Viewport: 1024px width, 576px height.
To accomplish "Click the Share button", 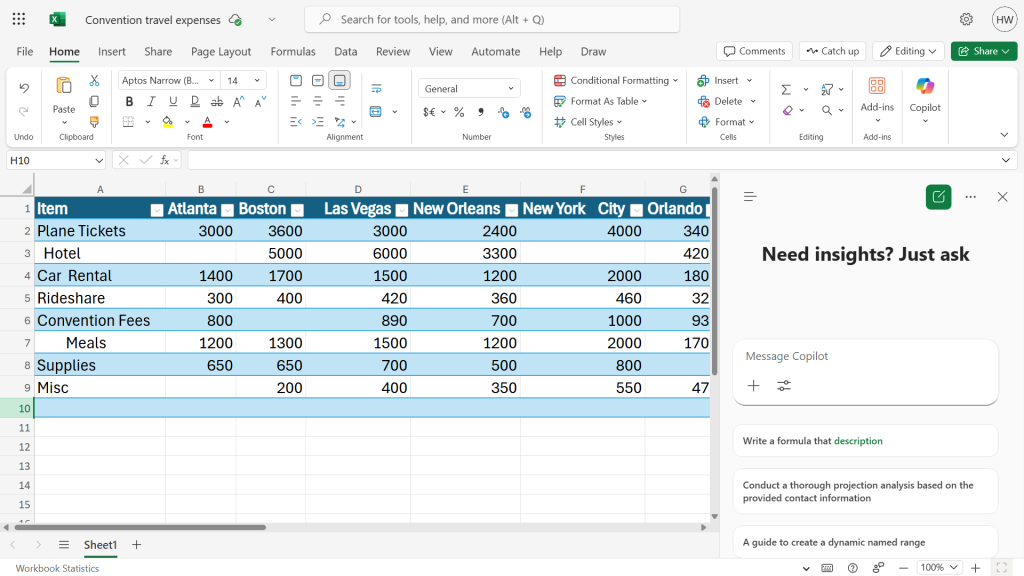I will tap(983, 50).
